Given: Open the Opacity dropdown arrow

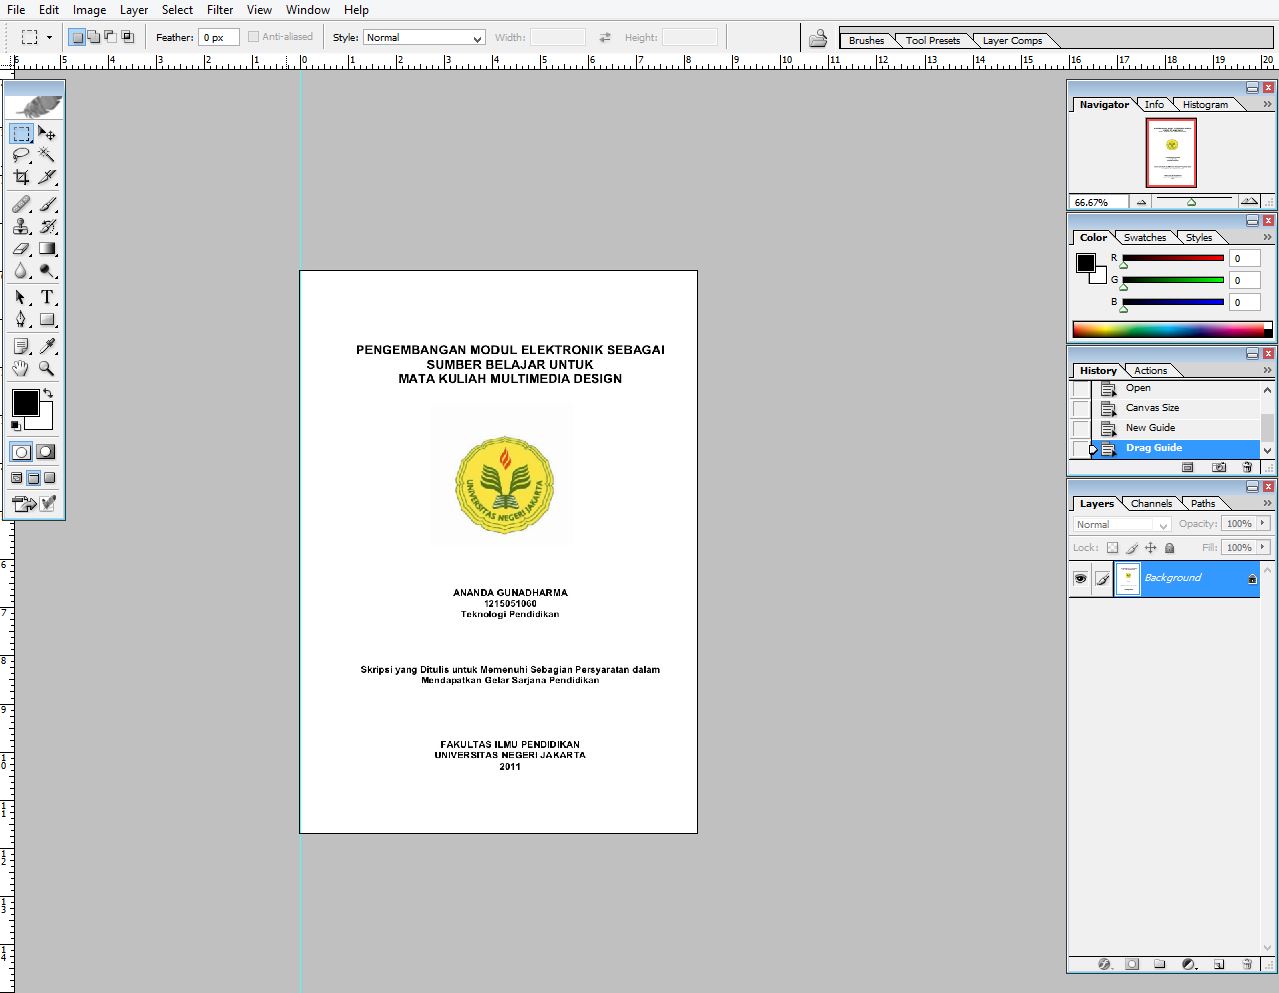Looking at the screenshot, I should point(1264,523).
